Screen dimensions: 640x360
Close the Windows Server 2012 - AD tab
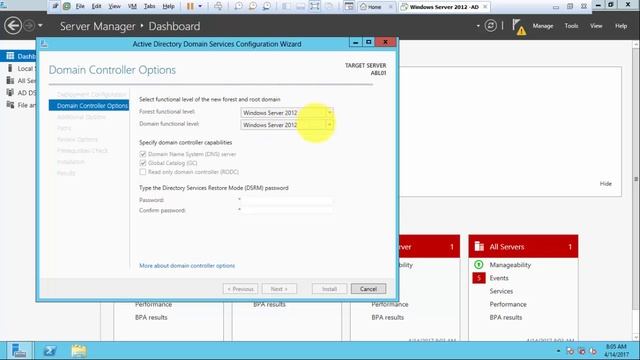(485, 7)
